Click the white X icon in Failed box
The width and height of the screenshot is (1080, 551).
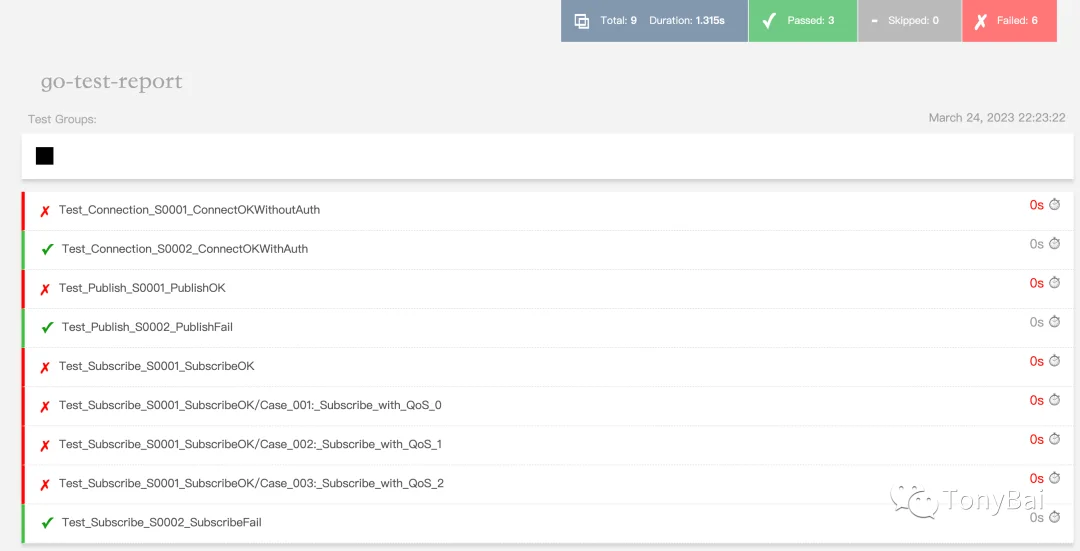click(980, 21)
